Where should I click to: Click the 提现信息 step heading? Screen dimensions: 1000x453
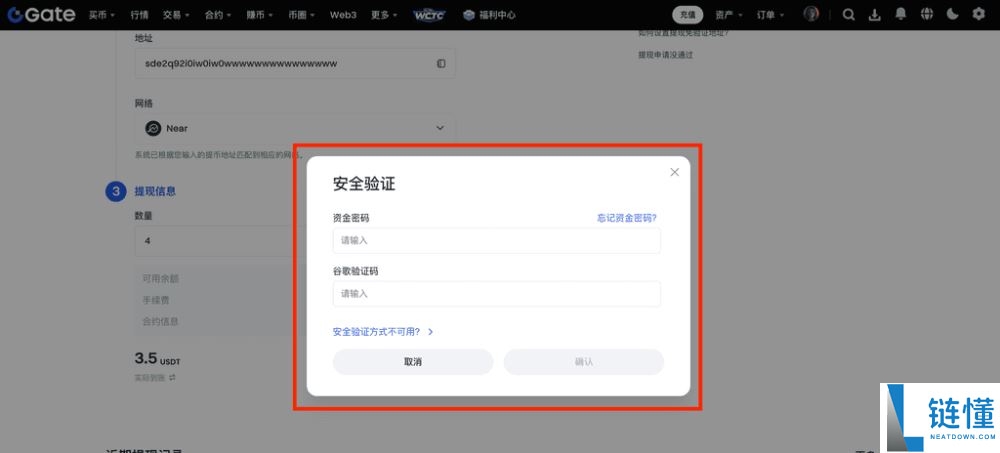click(x=155, y=191)
